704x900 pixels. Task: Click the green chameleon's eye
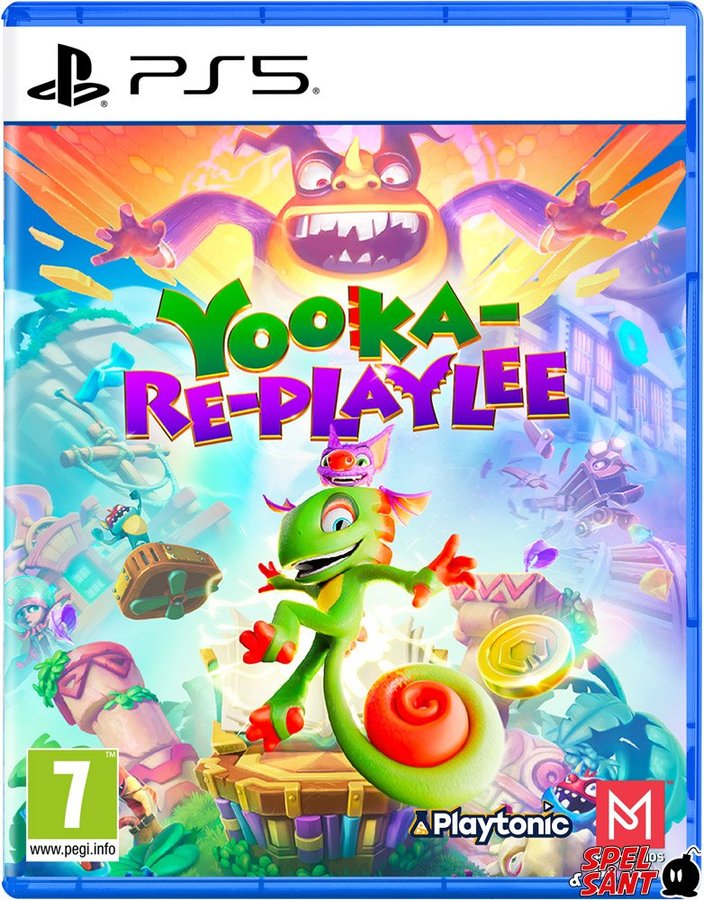point(337,517)
